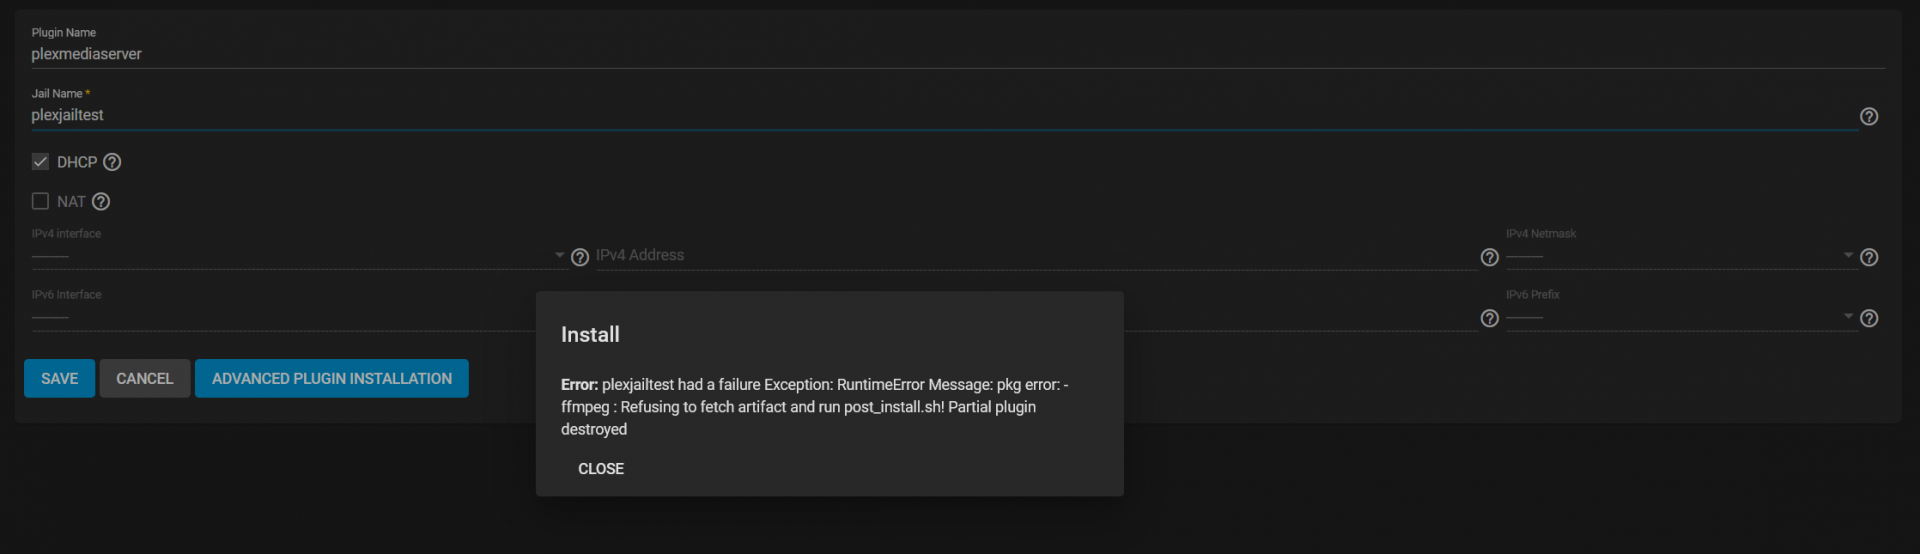Show NAT help tooltip icon
1920x554 pixels.
(101, 202)
